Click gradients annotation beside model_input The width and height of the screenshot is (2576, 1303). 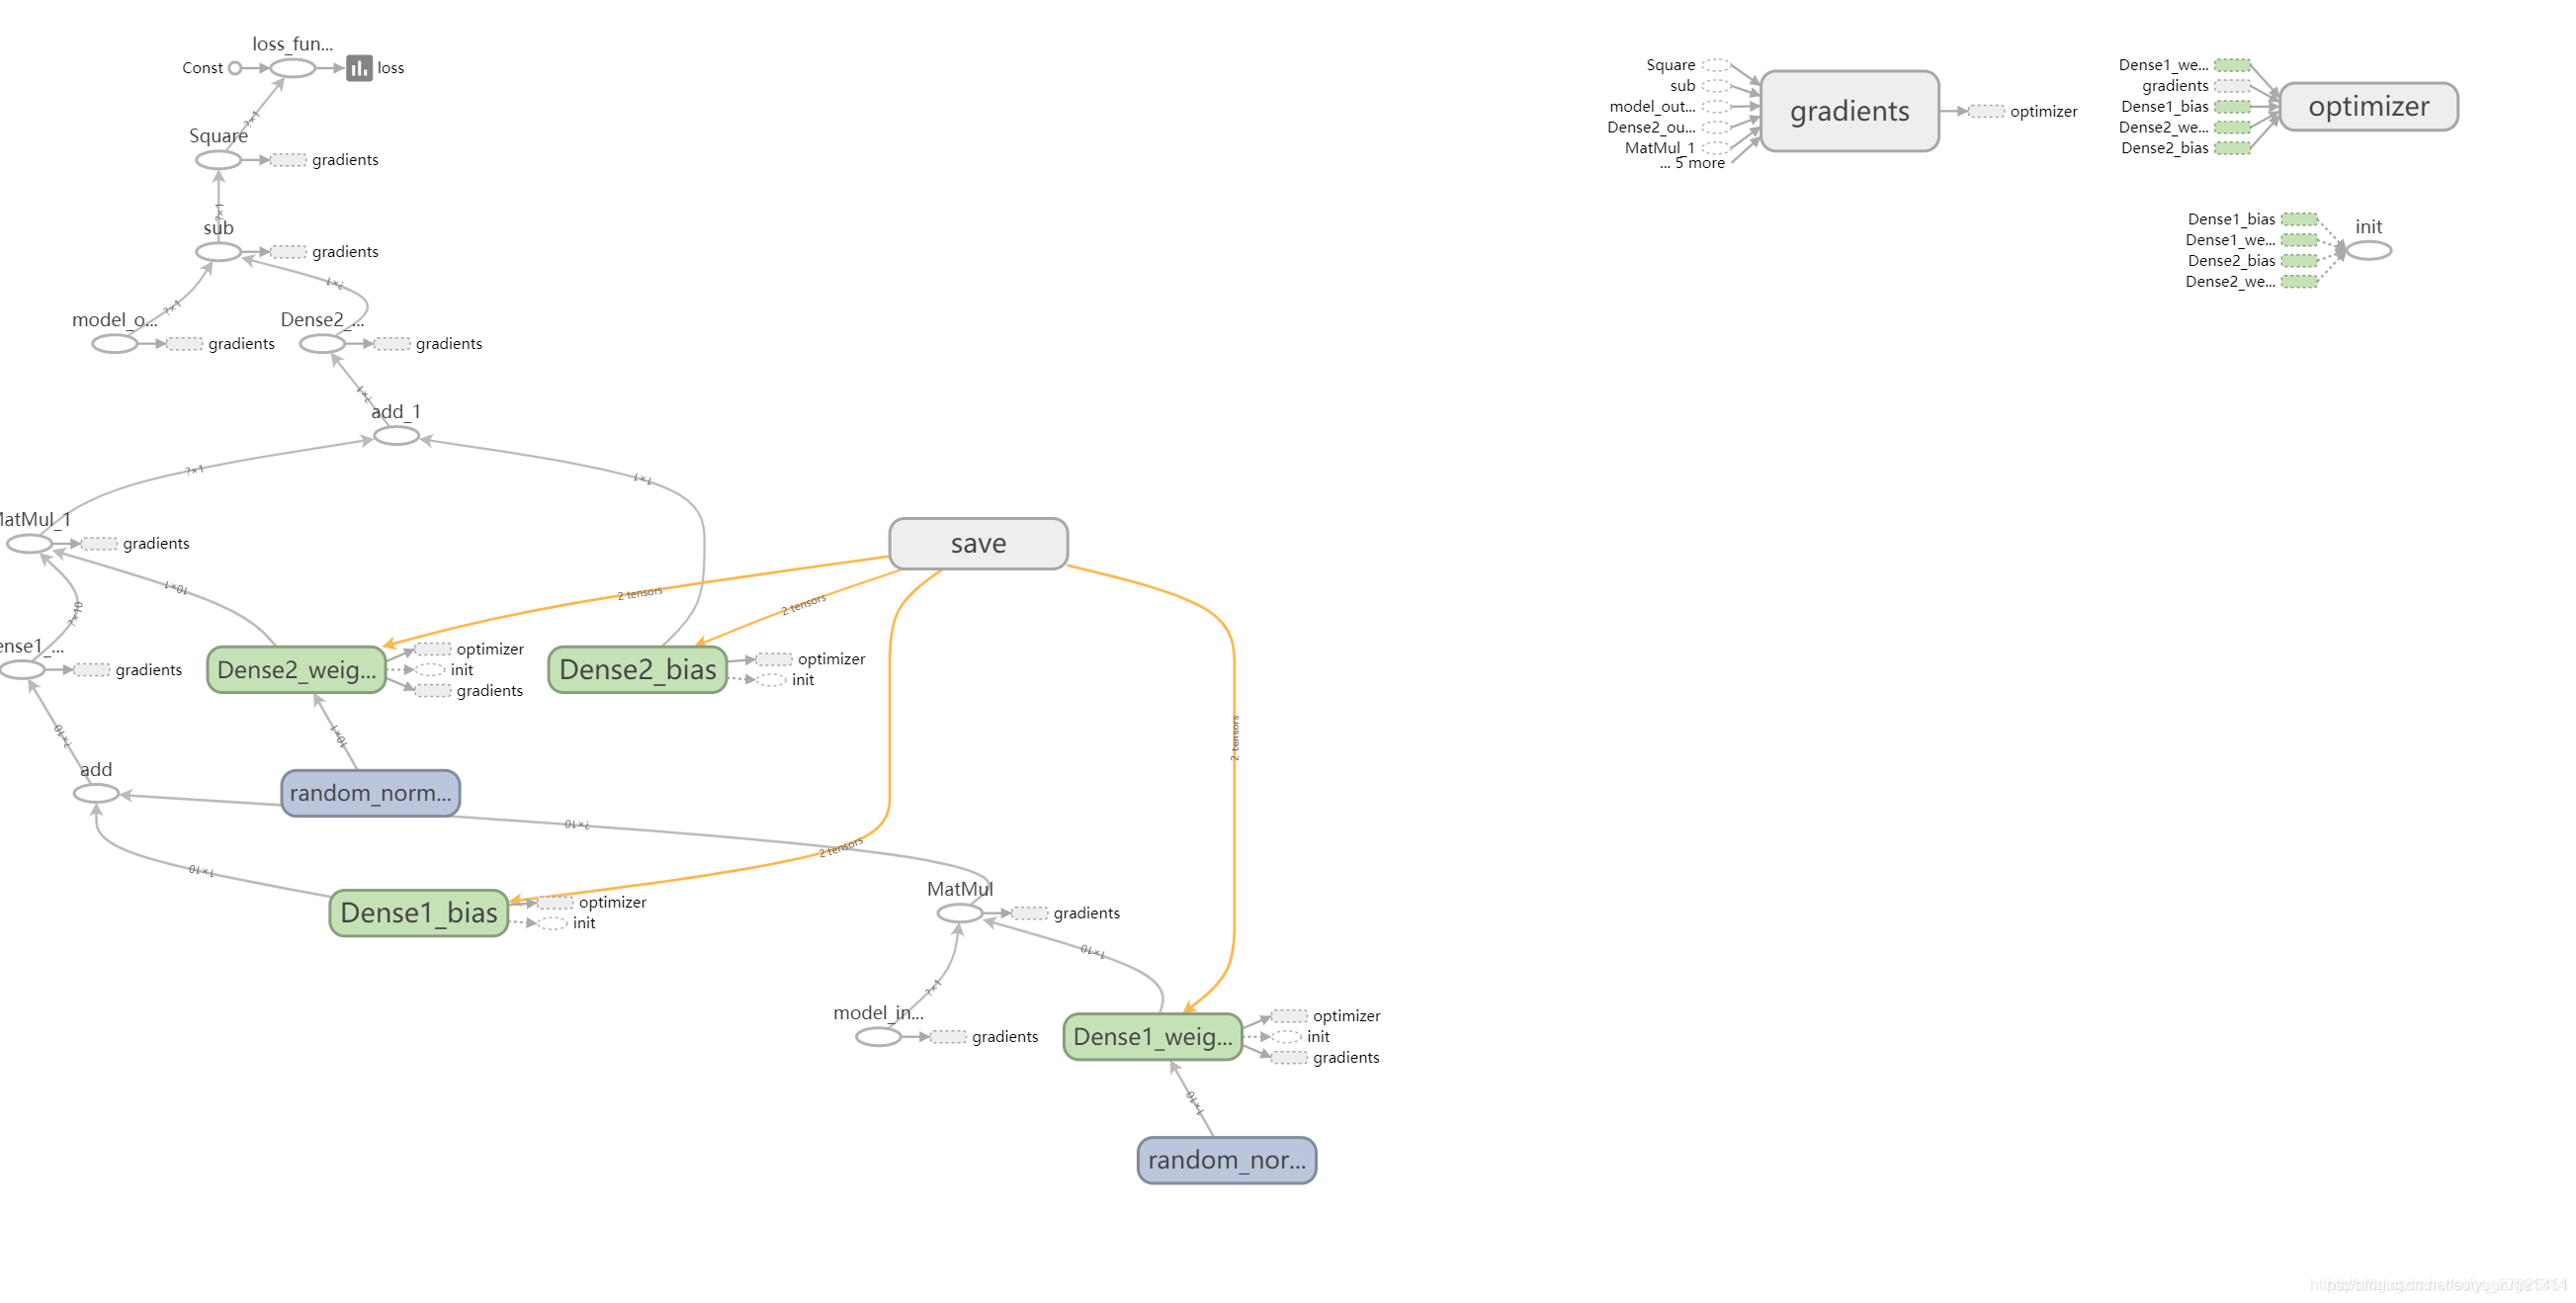tap(986, 1037)
